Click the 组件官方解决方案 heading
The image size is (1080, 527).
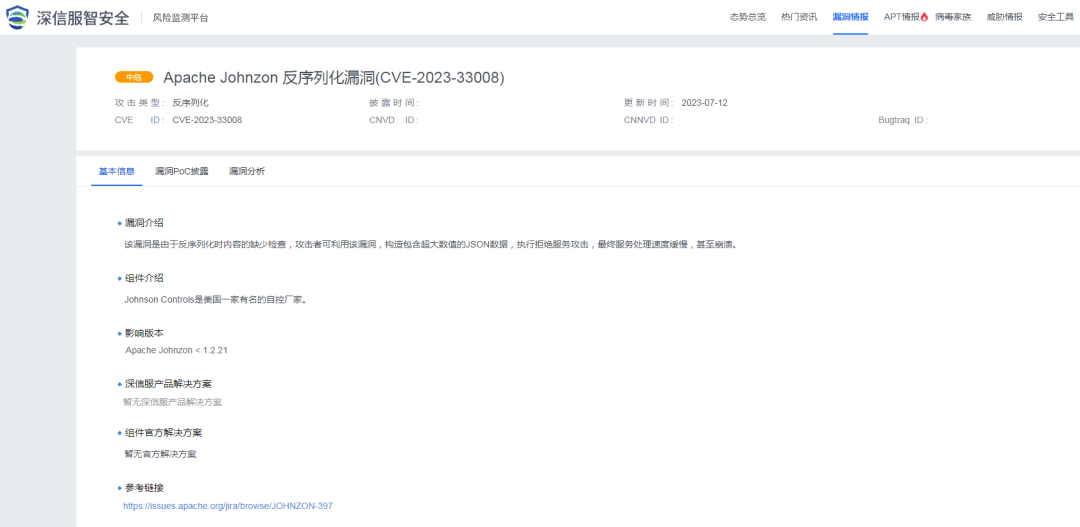[x=163, y=433]
